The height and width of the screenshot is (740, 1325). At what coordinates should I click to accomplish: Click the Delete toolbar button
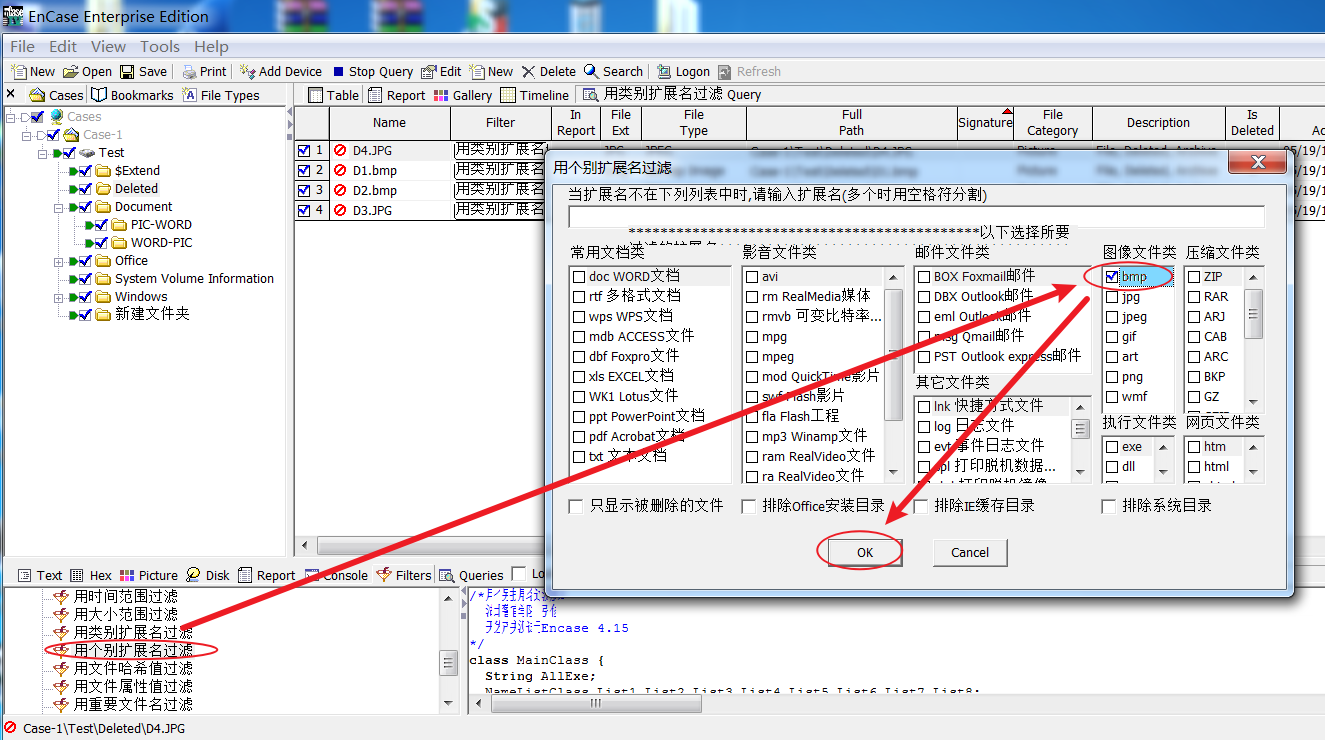(x=548, y=71)
